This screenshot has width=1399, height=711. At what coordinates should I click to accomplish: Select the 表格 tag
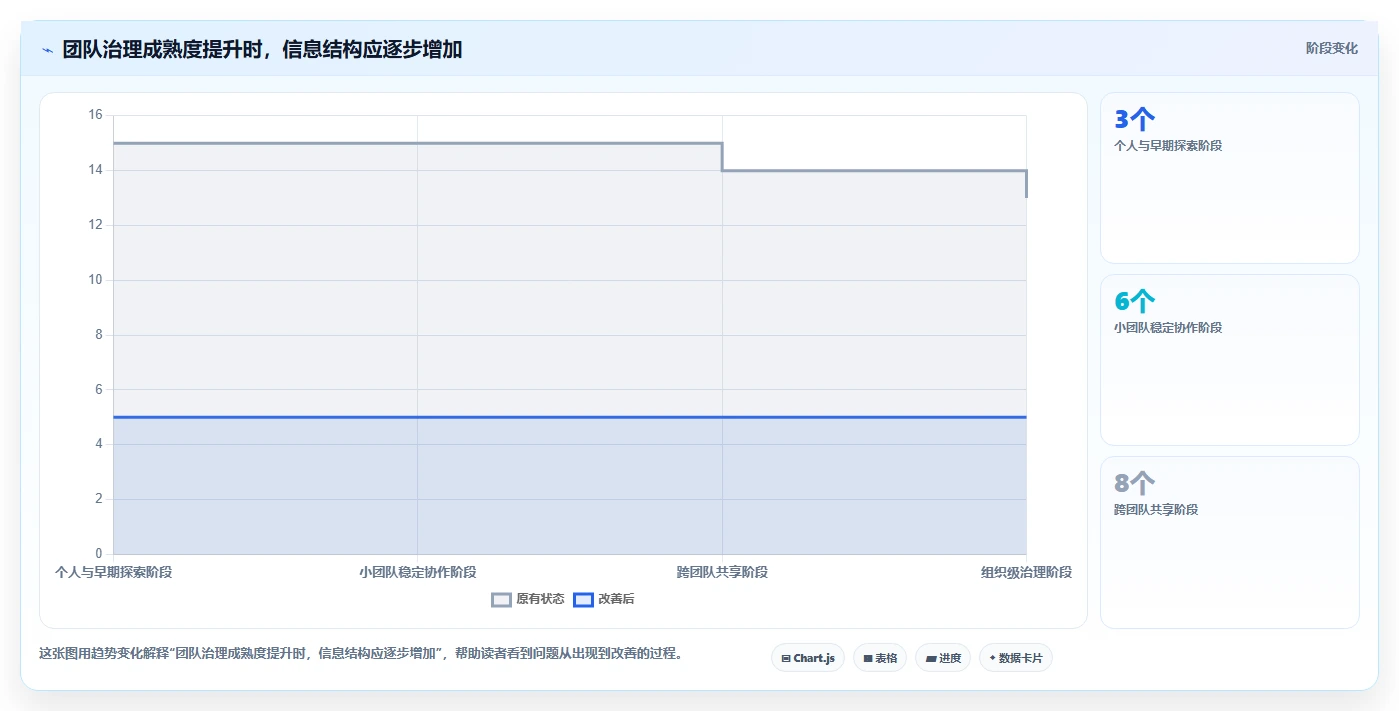click(880, 658)
